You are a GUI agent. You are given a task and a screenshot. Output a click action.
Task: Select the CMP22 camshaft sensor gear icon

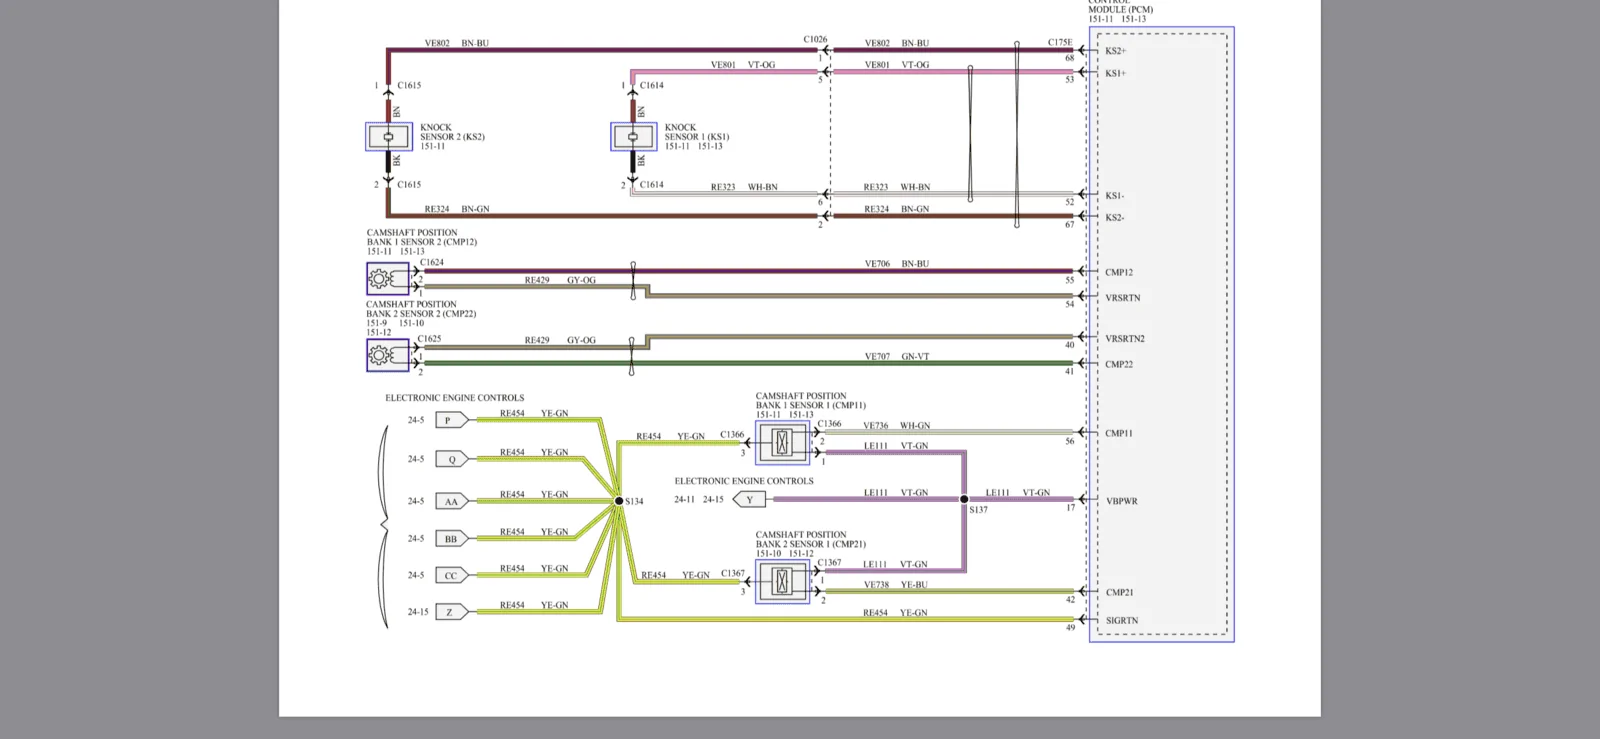click(x=388, y=355)
